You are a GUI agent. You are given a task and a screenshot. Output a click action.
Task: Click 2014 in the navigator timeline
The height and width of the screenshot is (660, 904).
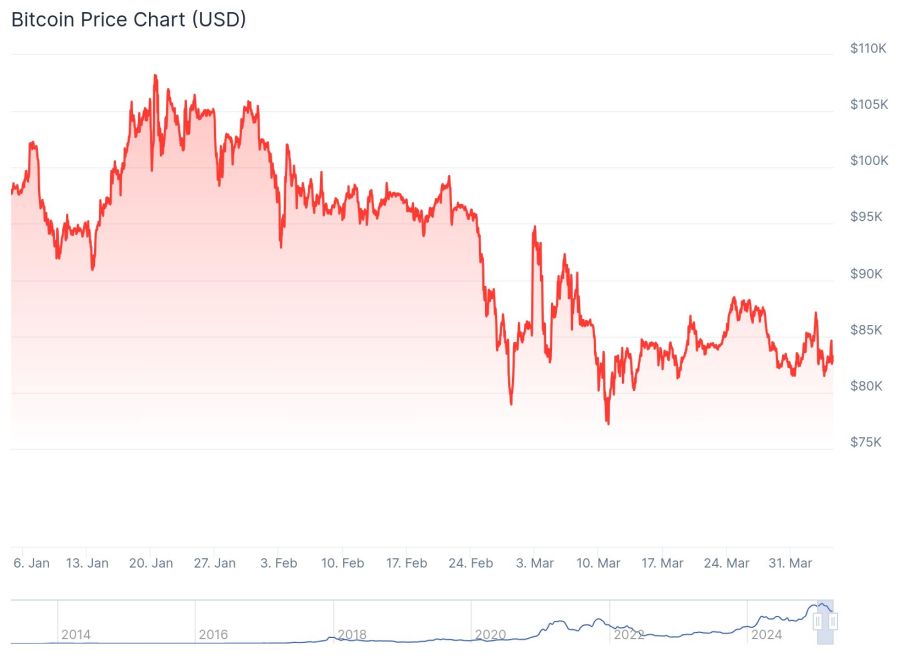(76, 634)
